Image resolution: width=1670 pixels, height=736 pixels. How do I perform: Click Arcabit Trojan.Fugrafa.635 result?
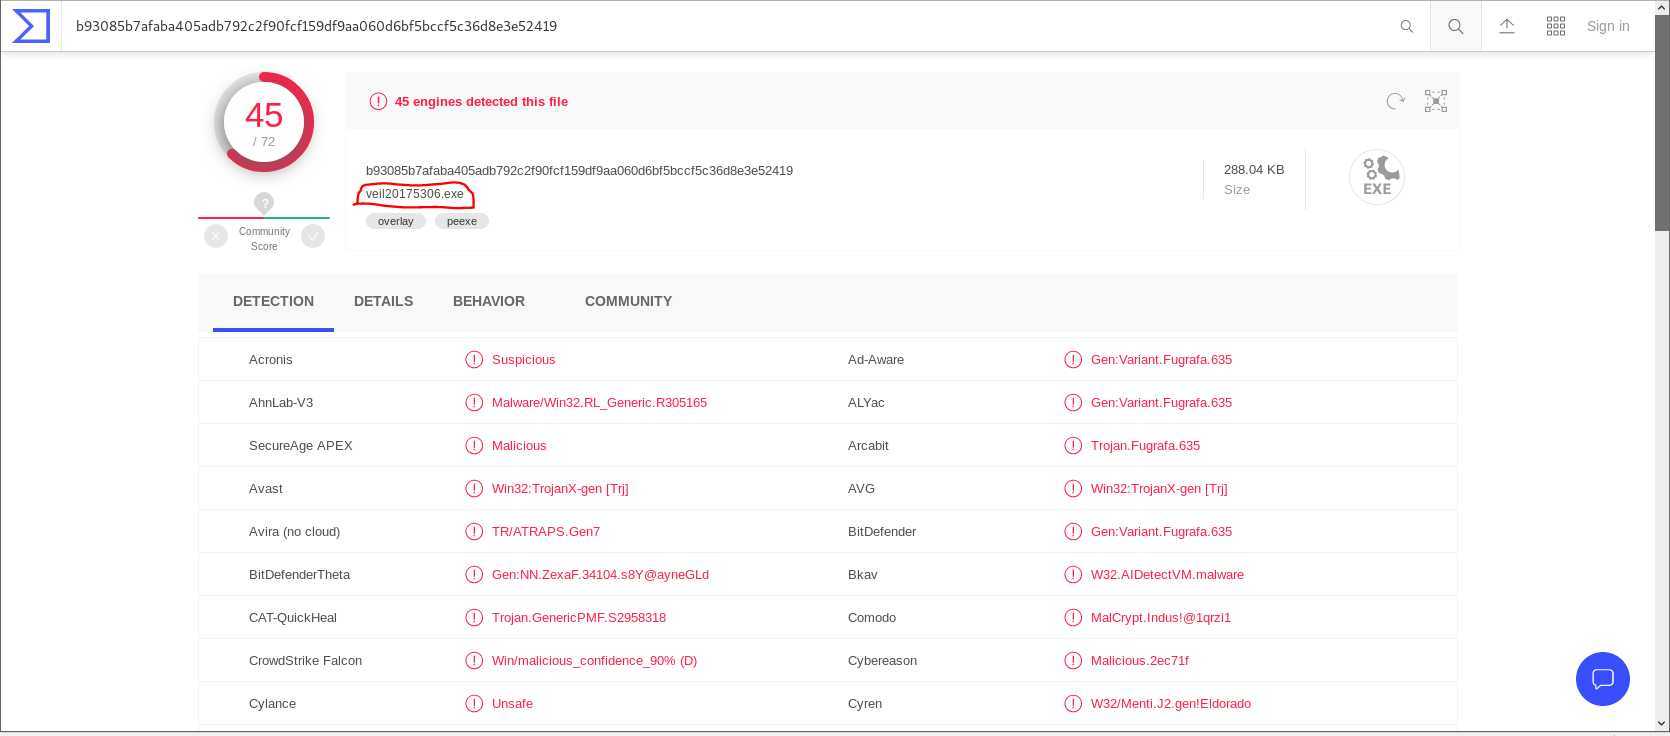pos(1145,446)
